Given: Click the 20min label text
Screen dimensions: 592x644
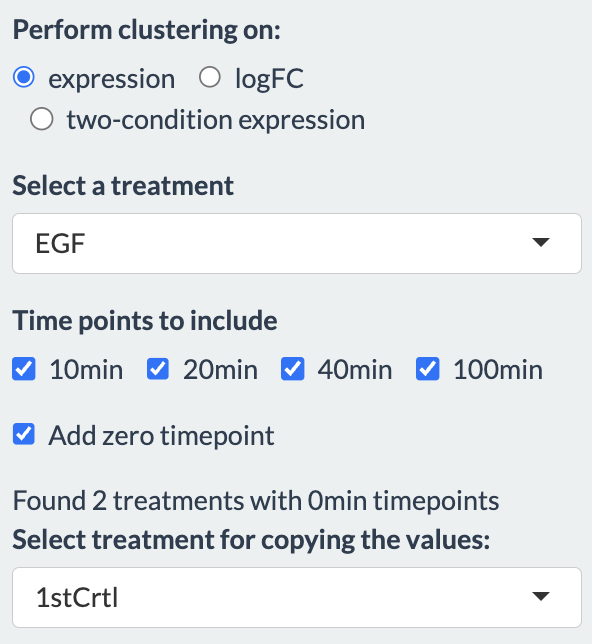Looking at the screenshot, I should click(221, 370).
